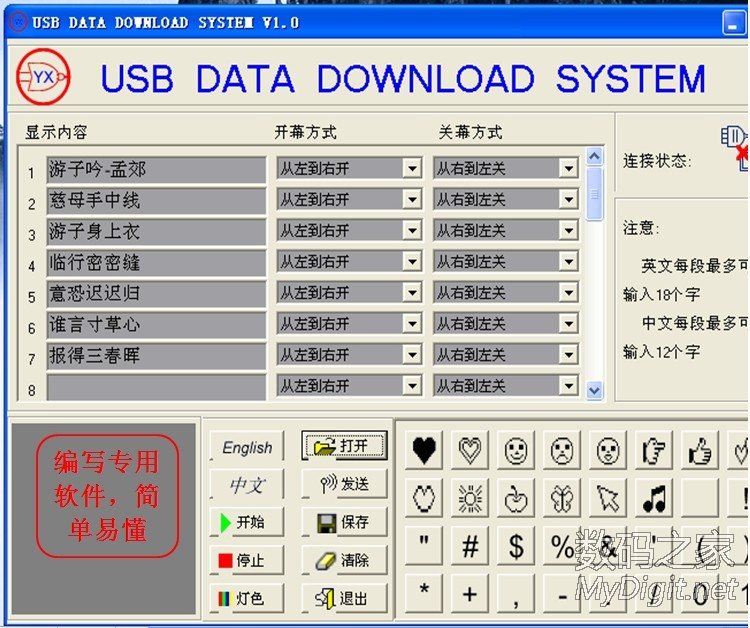Click the USB connection status icon
The height and width of the screenshot is (628, 750).
pos(735,147)
